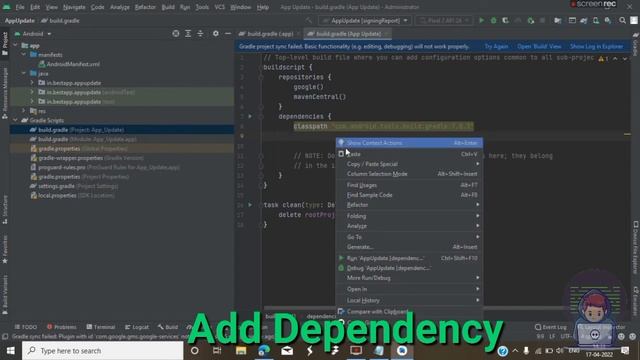Viewport: 640px width, 360px height.
Task: Switch to build.gradle (:app) editor tab
Action: point(269,34)
